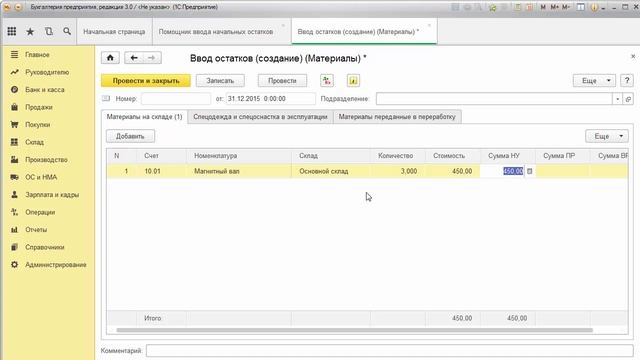The image size is (640, 360).
Task: Open Favorites star in top panel
Action: 30,31
